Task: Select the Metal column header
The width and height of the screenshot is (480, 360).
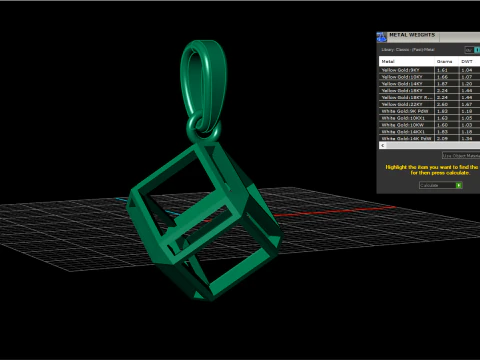Action: pyautogui.click(x=407, y=61)
